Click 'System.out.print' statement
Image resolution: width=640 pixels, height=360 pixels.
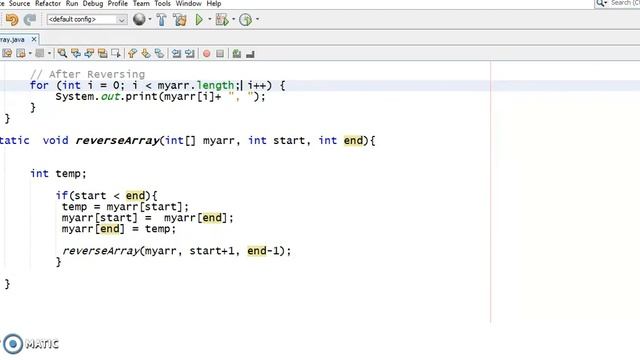coord(160,97)
